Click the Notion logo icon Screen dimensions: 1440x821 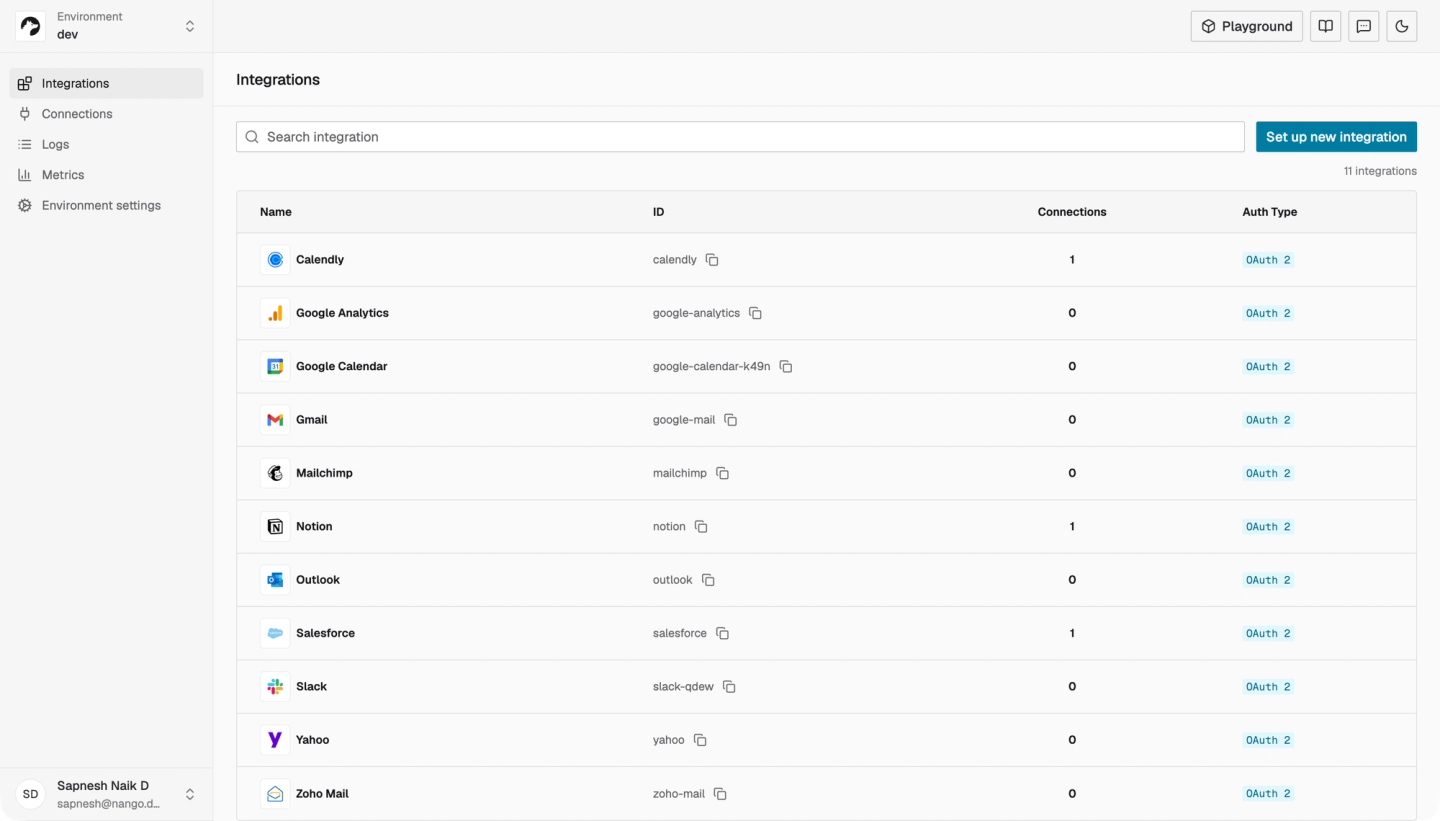(x=275, y=527)
